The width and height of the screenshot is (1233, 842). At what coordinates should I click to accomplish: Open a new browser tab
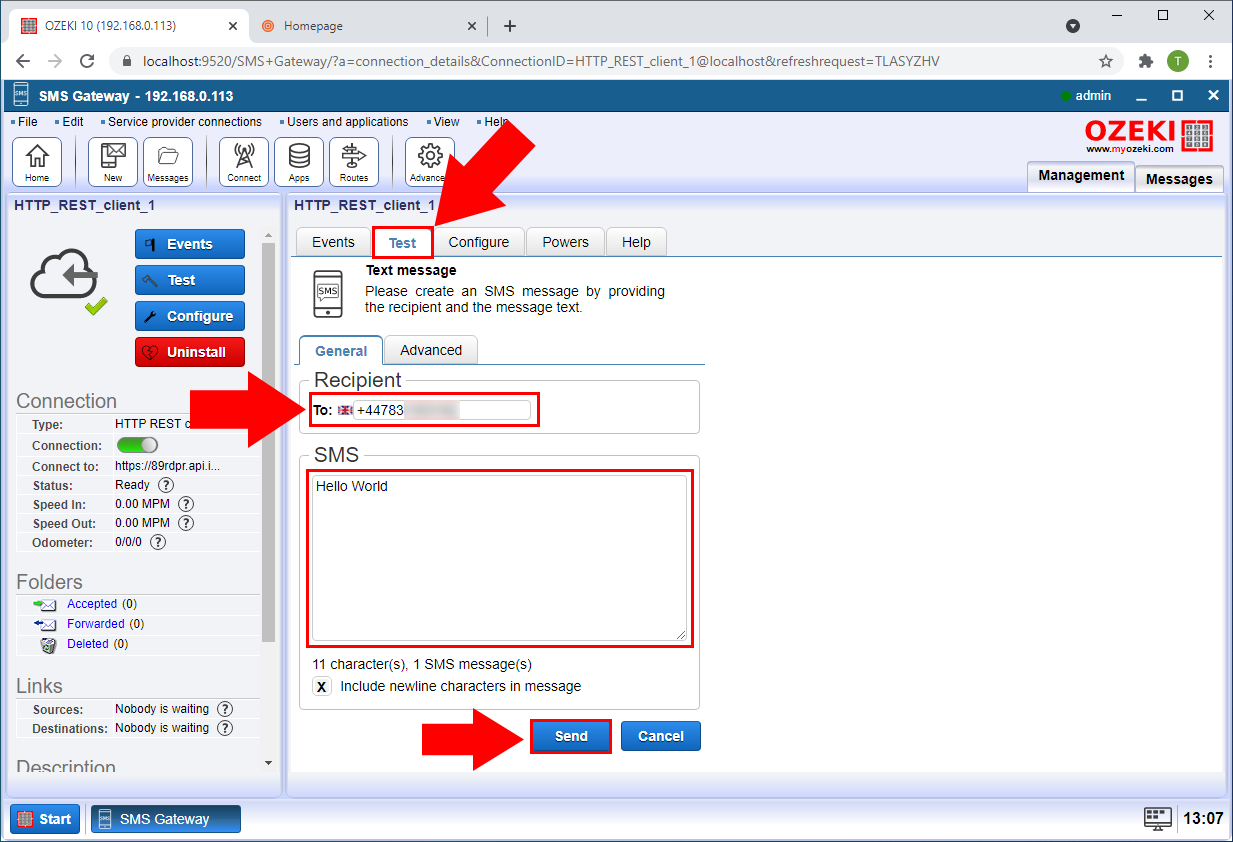coord(510,26)
